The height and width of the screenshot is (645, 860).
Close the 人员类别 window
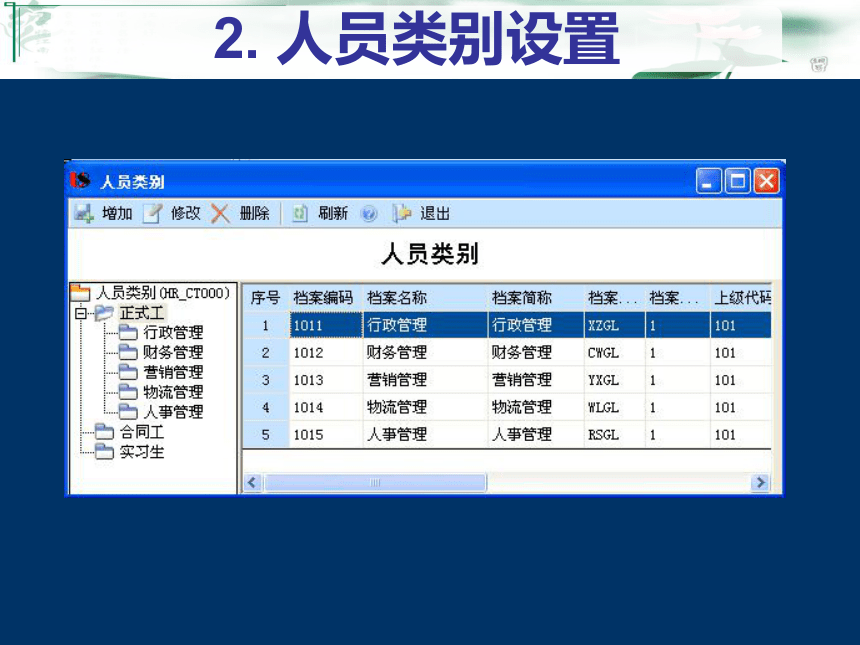[767, 181]
